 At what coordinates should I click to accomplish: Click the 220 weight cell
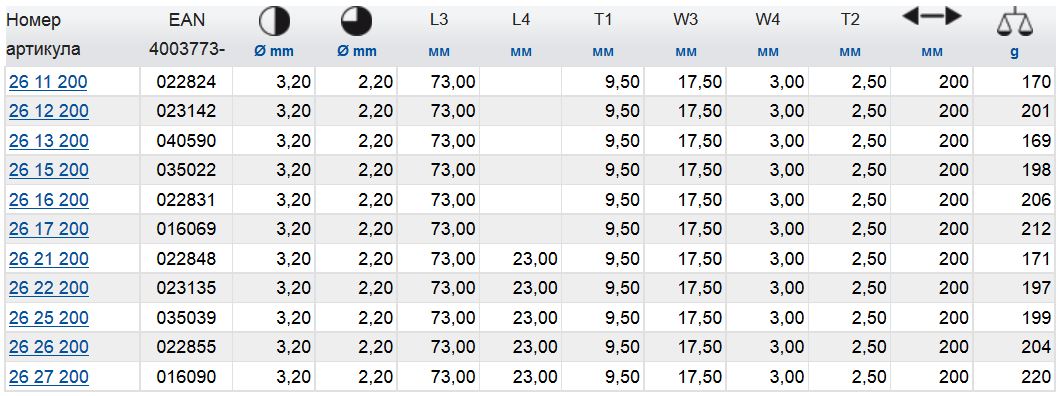[x=1036, y=376]
